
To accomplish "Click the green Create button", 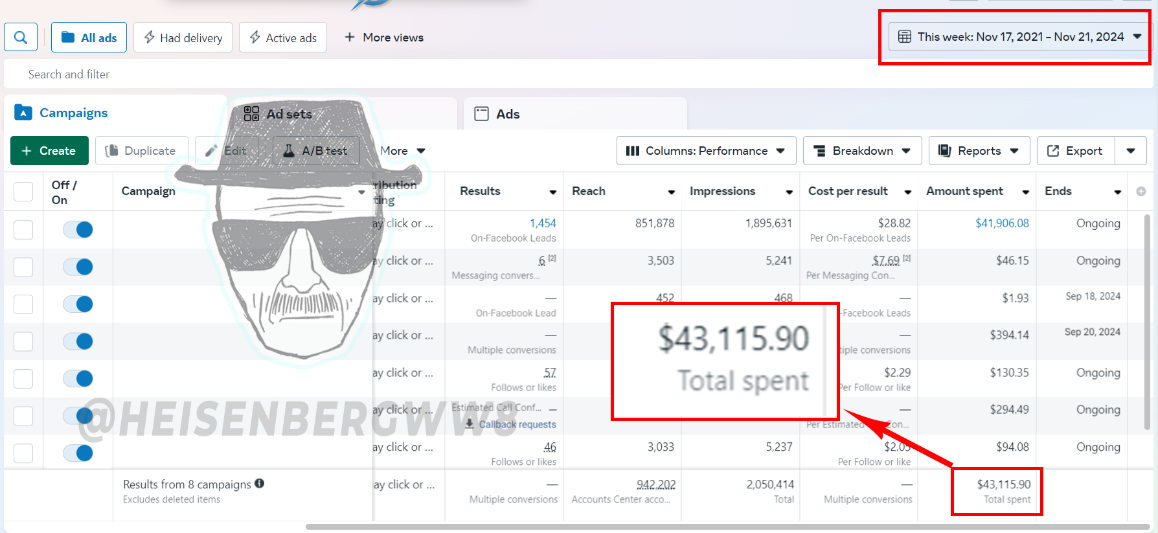I will (49, 151).
